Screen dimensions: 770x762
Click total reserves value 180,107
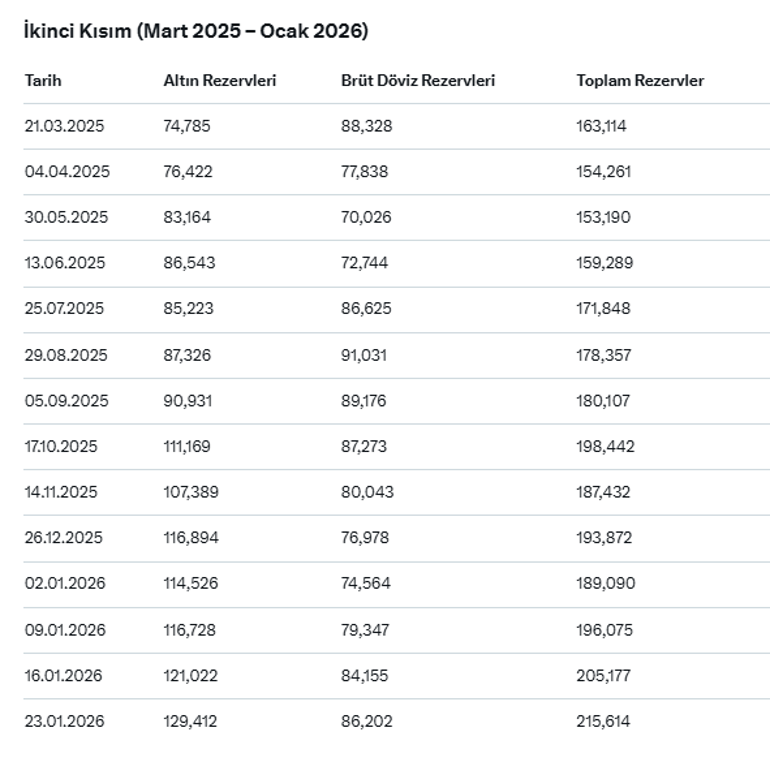[603, 401]
